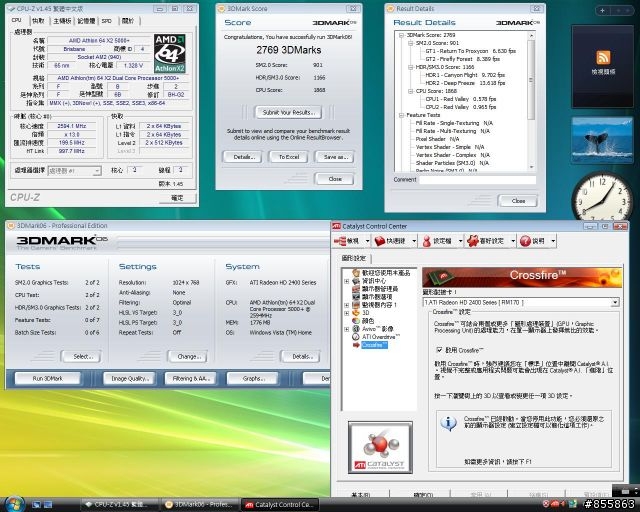The width and height of the screenshot is (640, 512).
Task: Click the Save as button in Score window
Action: point(334,157)
